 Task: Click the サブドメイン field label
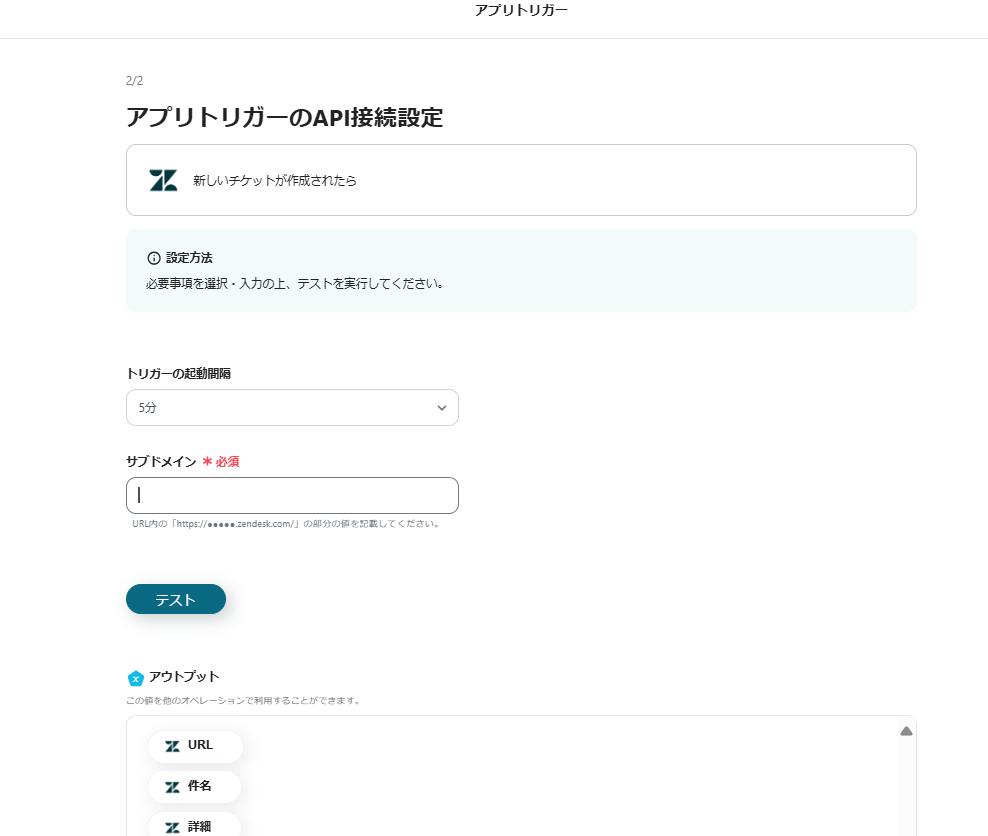pyautogui.click(x=161, y=462)
